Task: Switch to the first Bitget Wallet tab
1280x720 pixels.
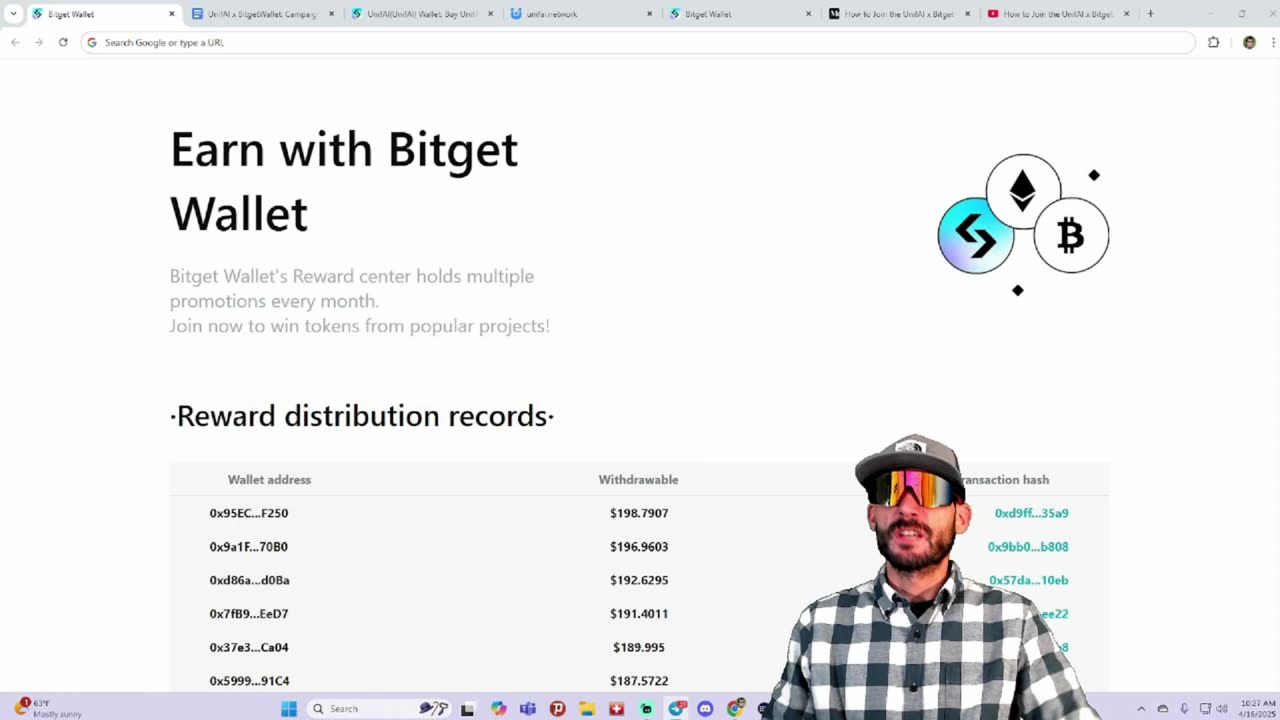Action: [102, 14]
